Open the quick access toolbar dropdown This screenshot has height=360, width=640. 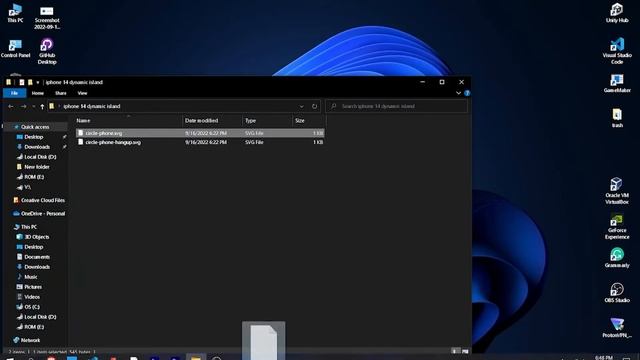38,82
